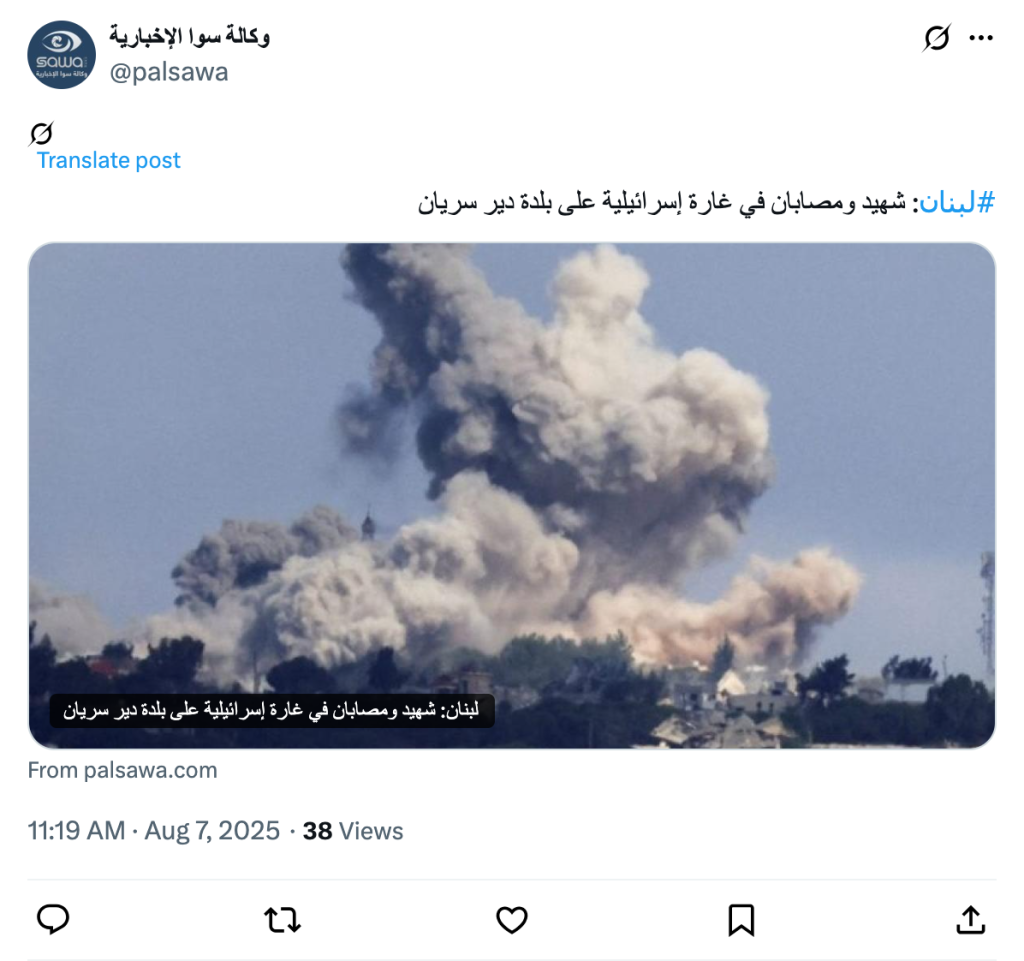Click the @palsawa handle
The height and width of the screenshot is (961, 1024).
point(168,72)
